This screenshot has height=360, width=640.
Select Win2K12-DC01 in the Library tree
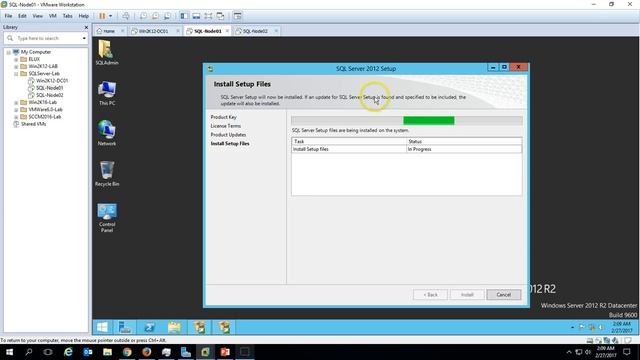tap(52, 81)
